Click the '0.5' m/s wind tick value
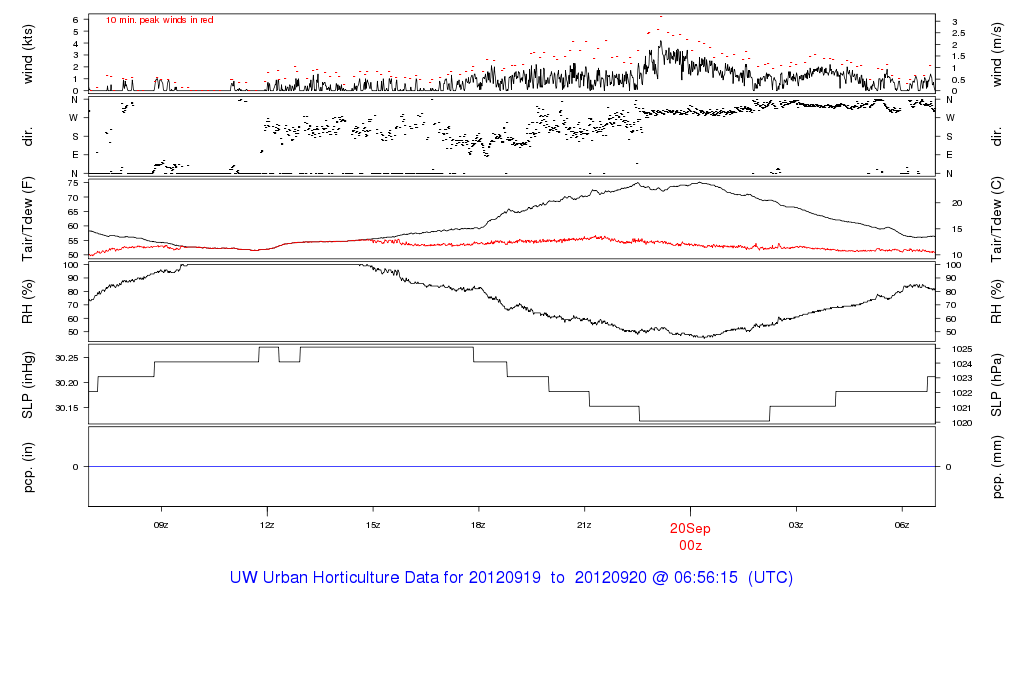Viewport: 1024px width, 700px height. [958, 80]
